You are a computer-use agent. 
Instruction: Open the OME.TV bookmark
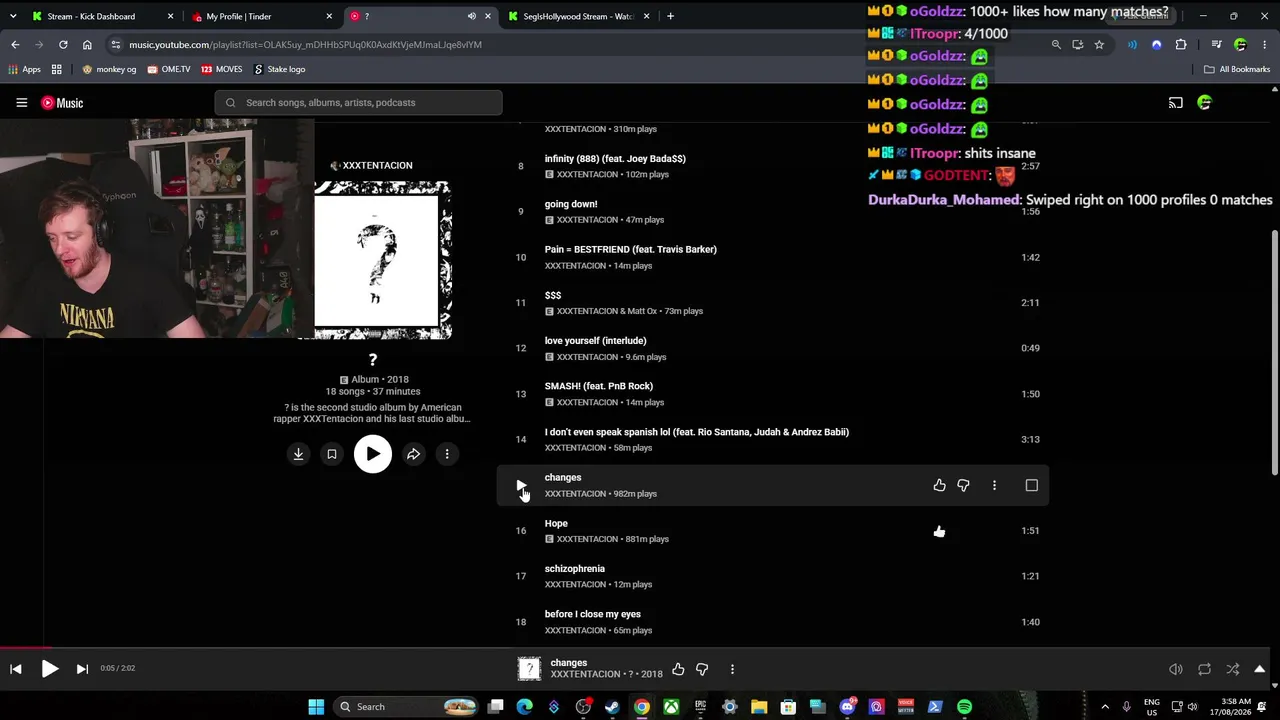[x=168, y=69]
